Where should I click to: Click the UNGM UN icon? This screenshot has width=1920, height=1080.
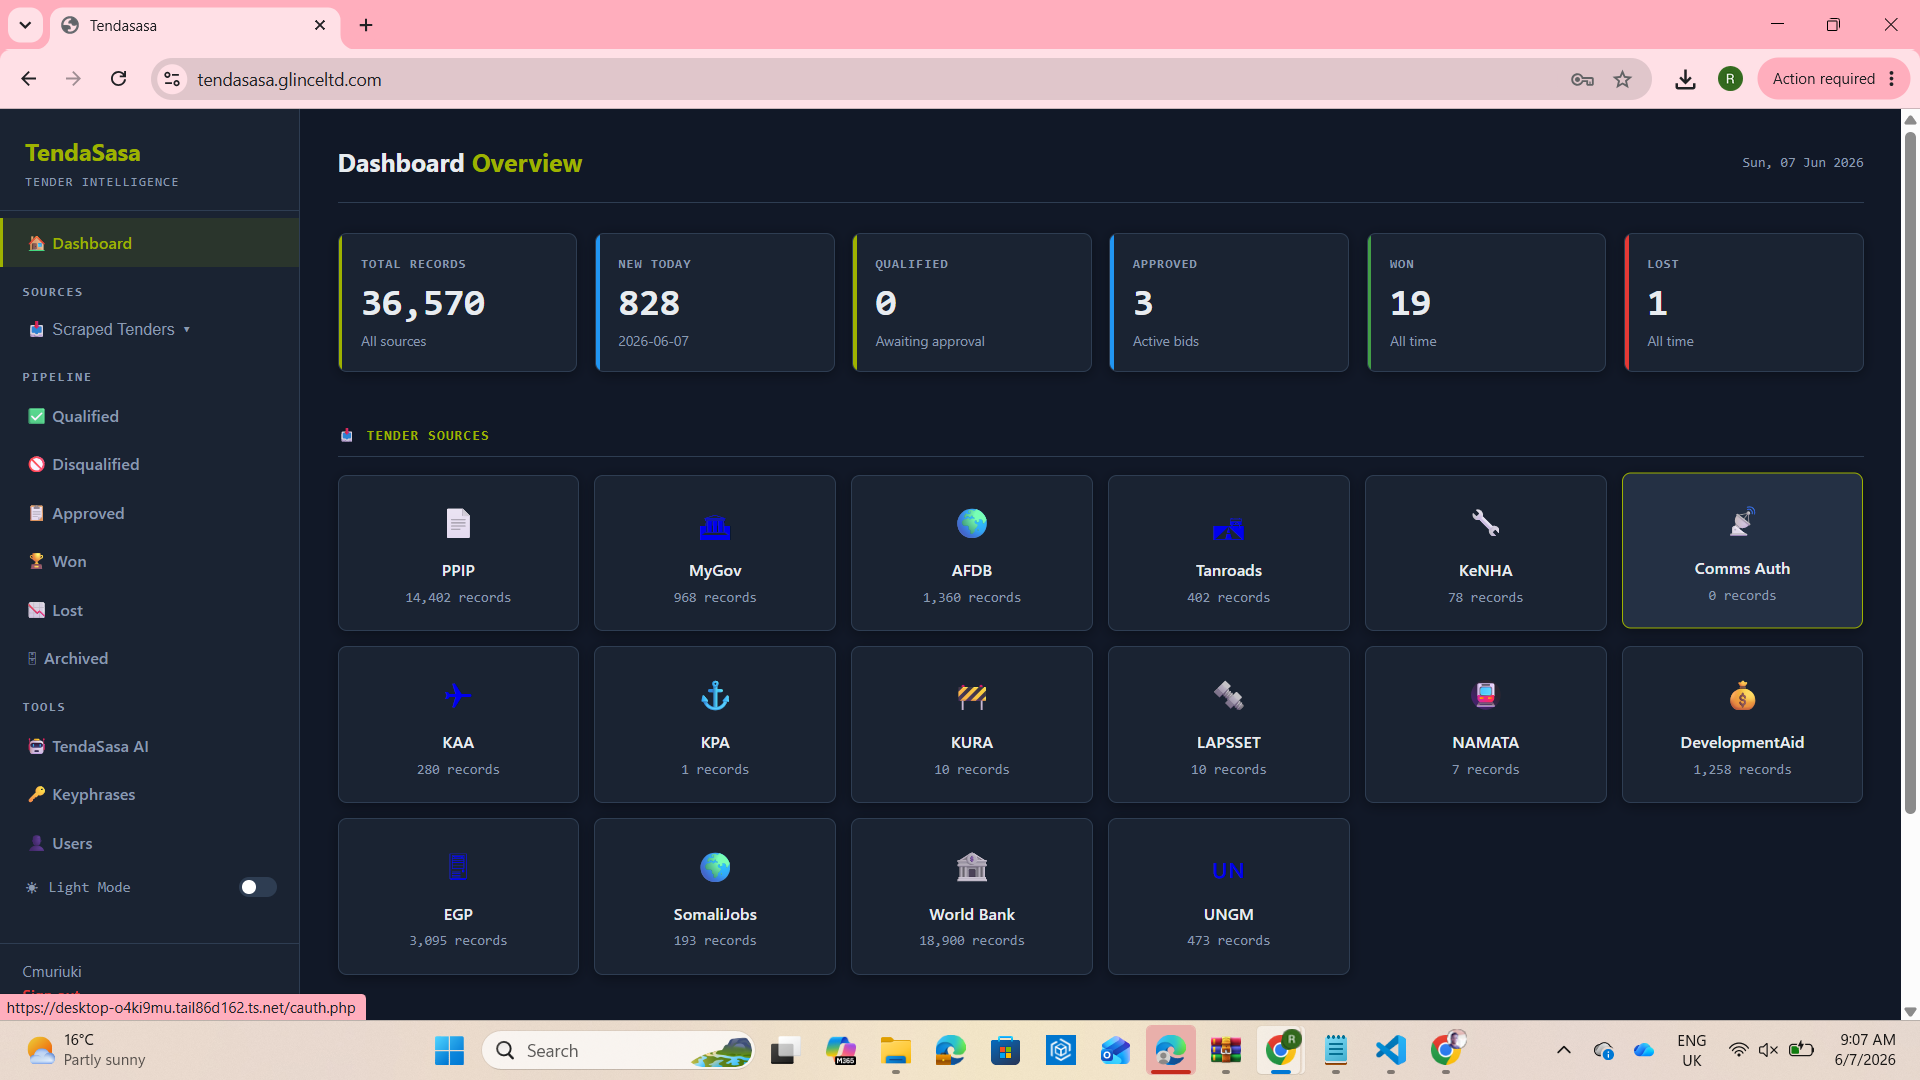pos(1228,871)
